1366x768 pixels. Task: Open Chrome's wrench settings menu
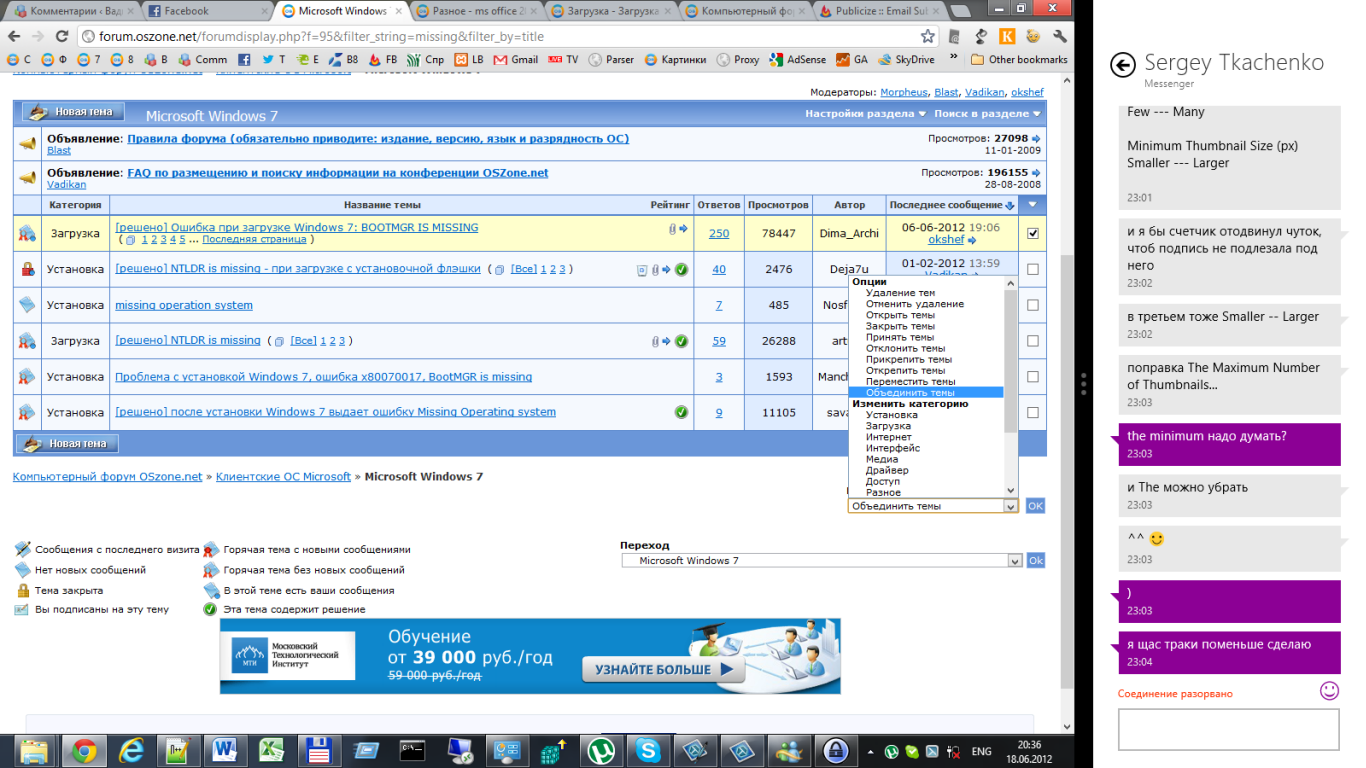click(x=1060, y=36)
